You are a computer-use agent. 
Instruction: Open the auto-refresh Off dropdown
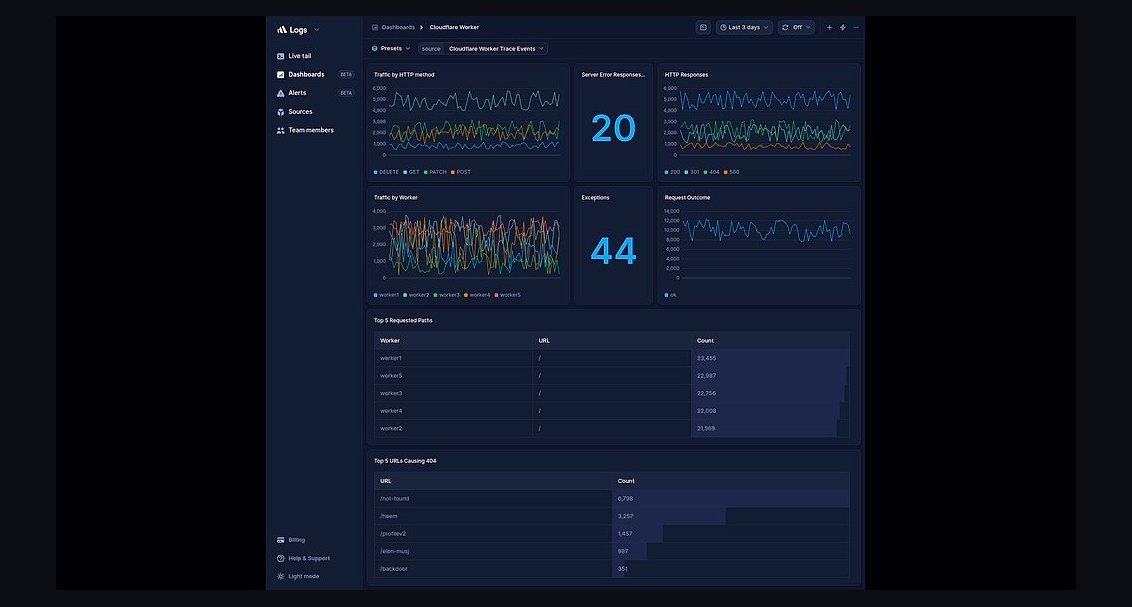pos(796,27)
